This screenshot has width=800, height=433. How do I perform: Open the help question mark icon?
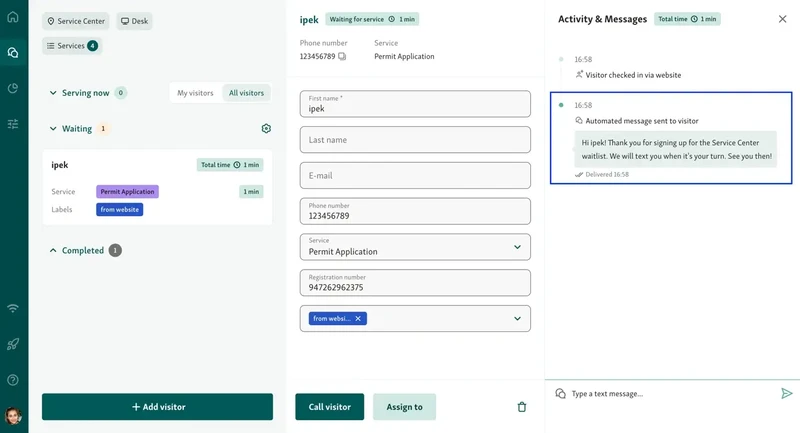tap(13, 380)
